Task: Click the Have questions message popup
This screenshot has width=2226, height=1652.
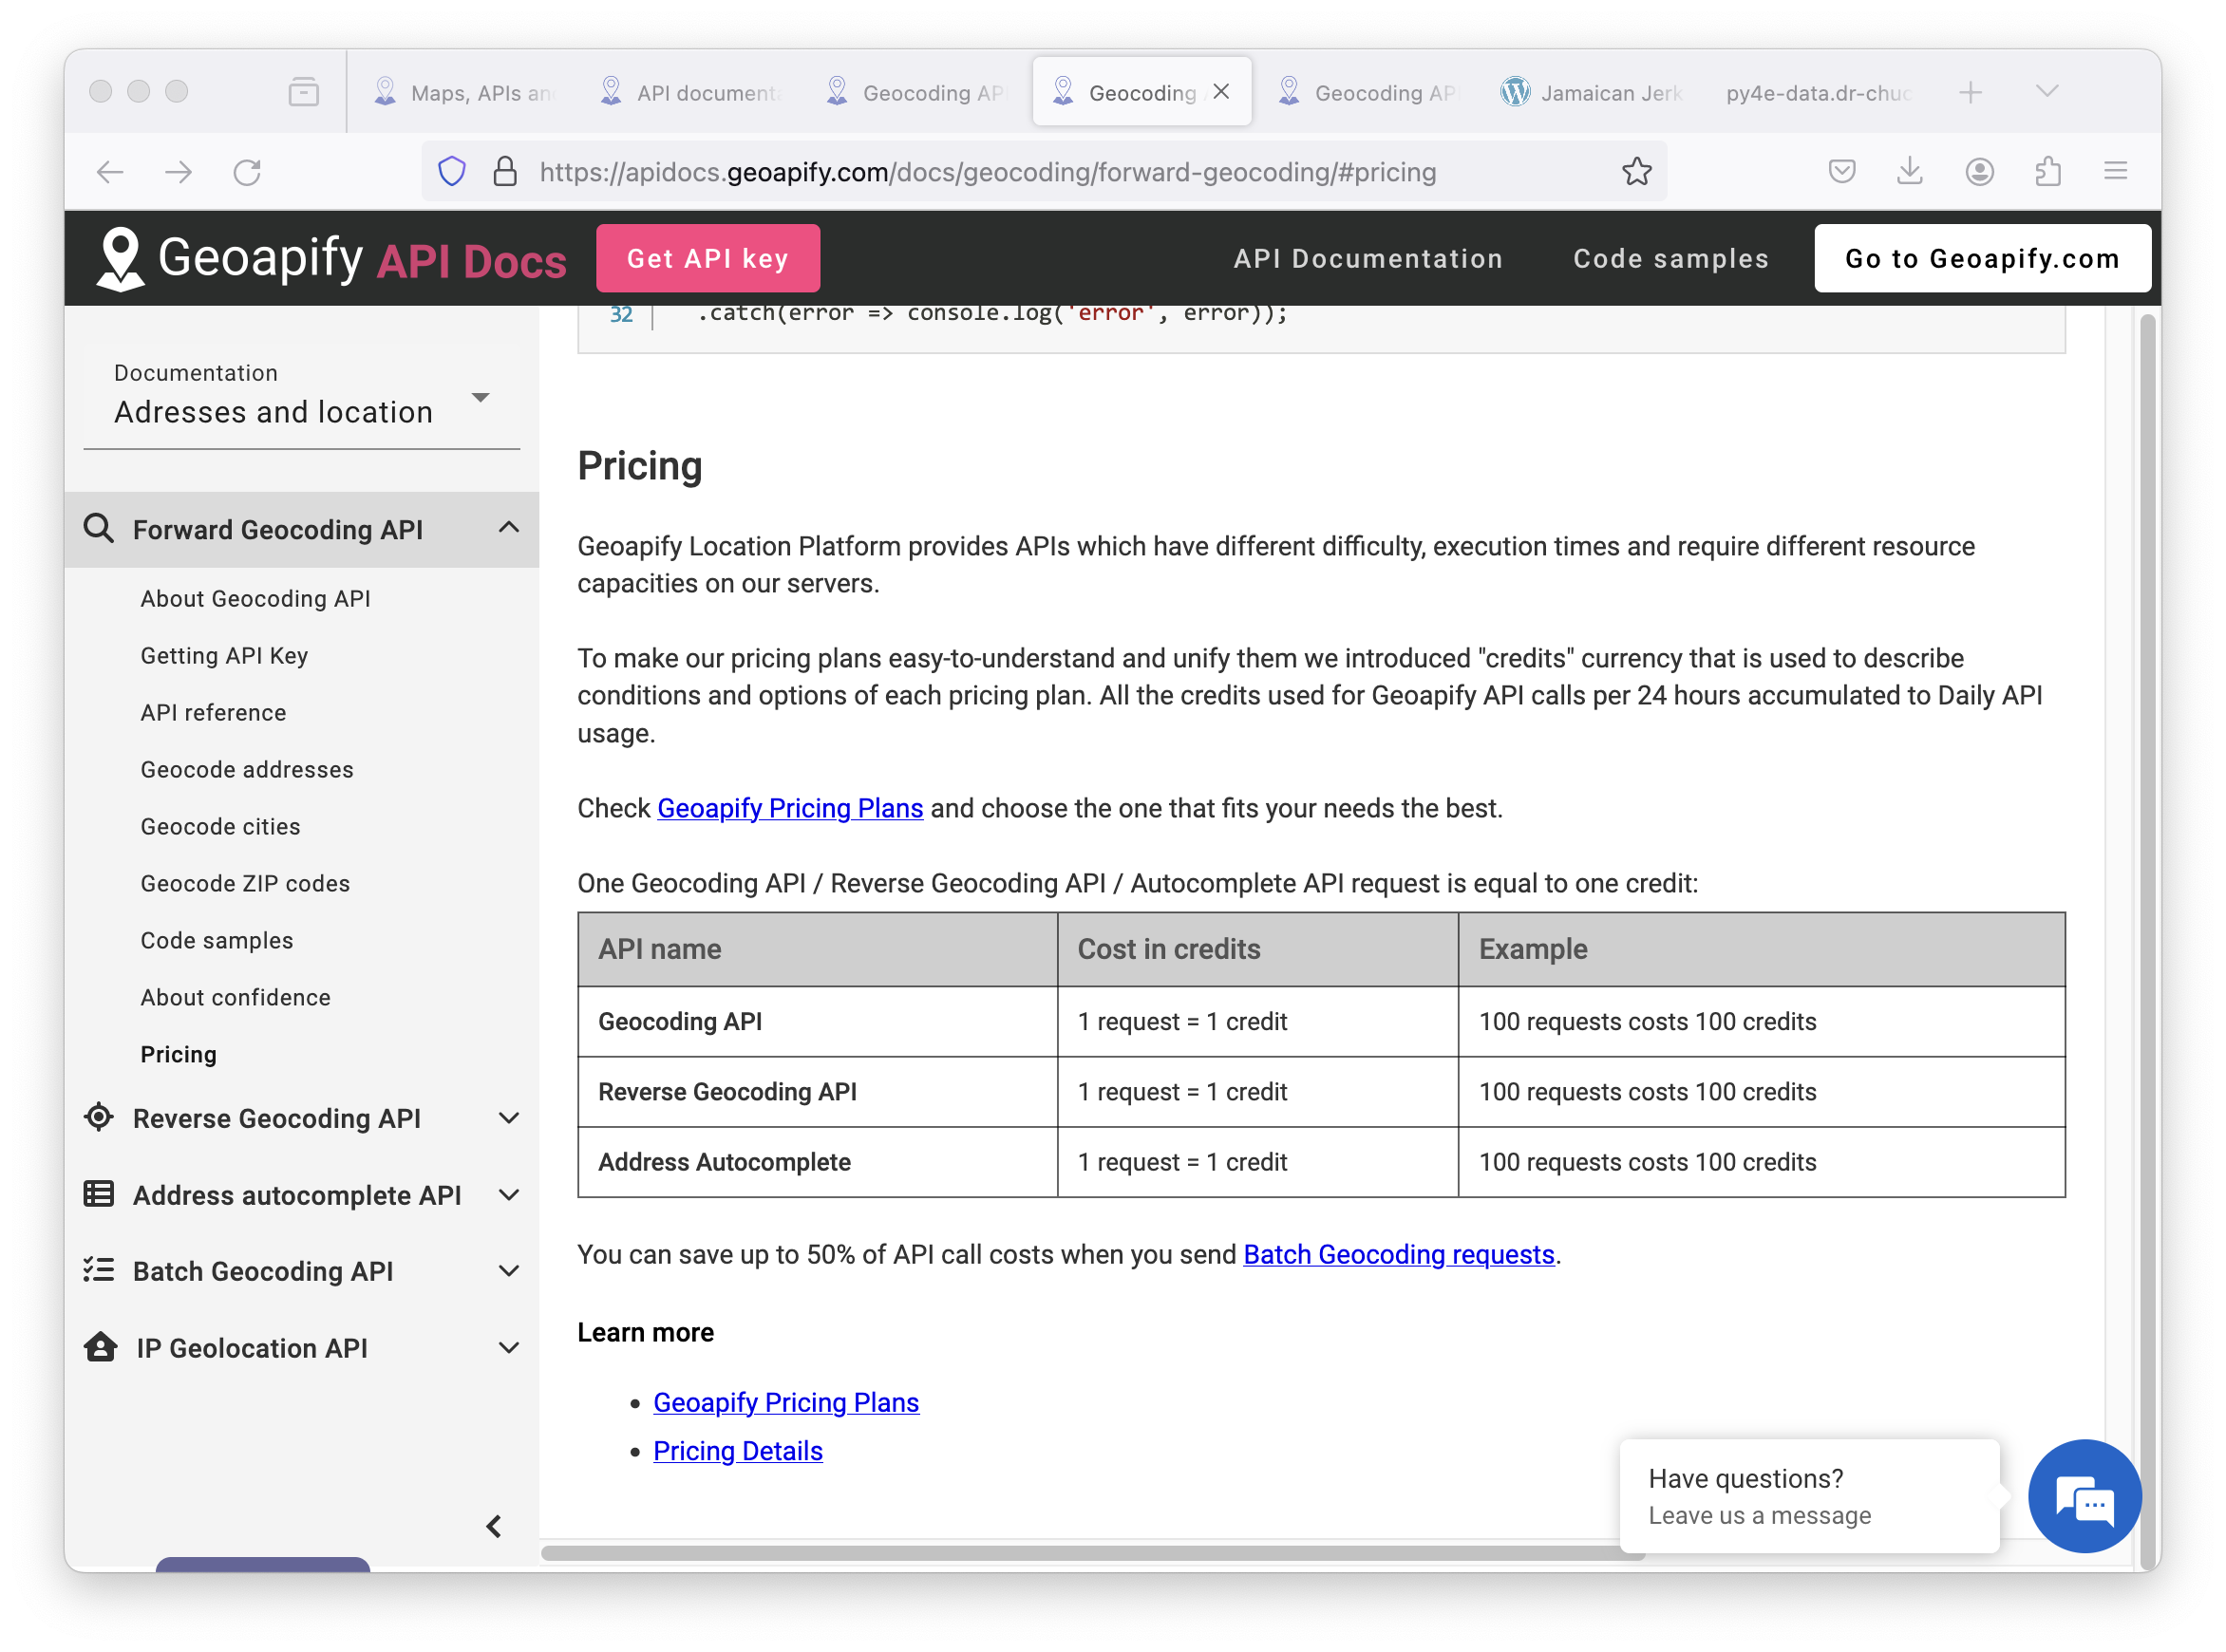Action: tap(1809, 1496)
